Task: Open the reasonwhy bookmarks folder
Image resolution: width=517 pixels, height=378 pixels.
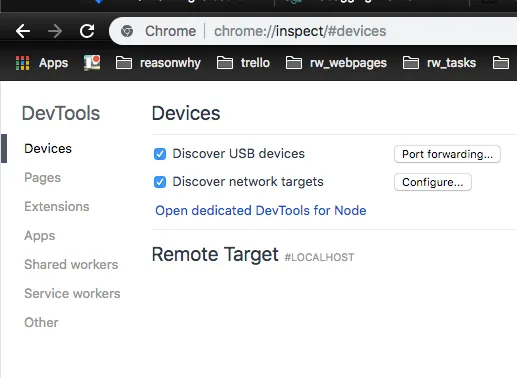Action: tap(158, 63)
